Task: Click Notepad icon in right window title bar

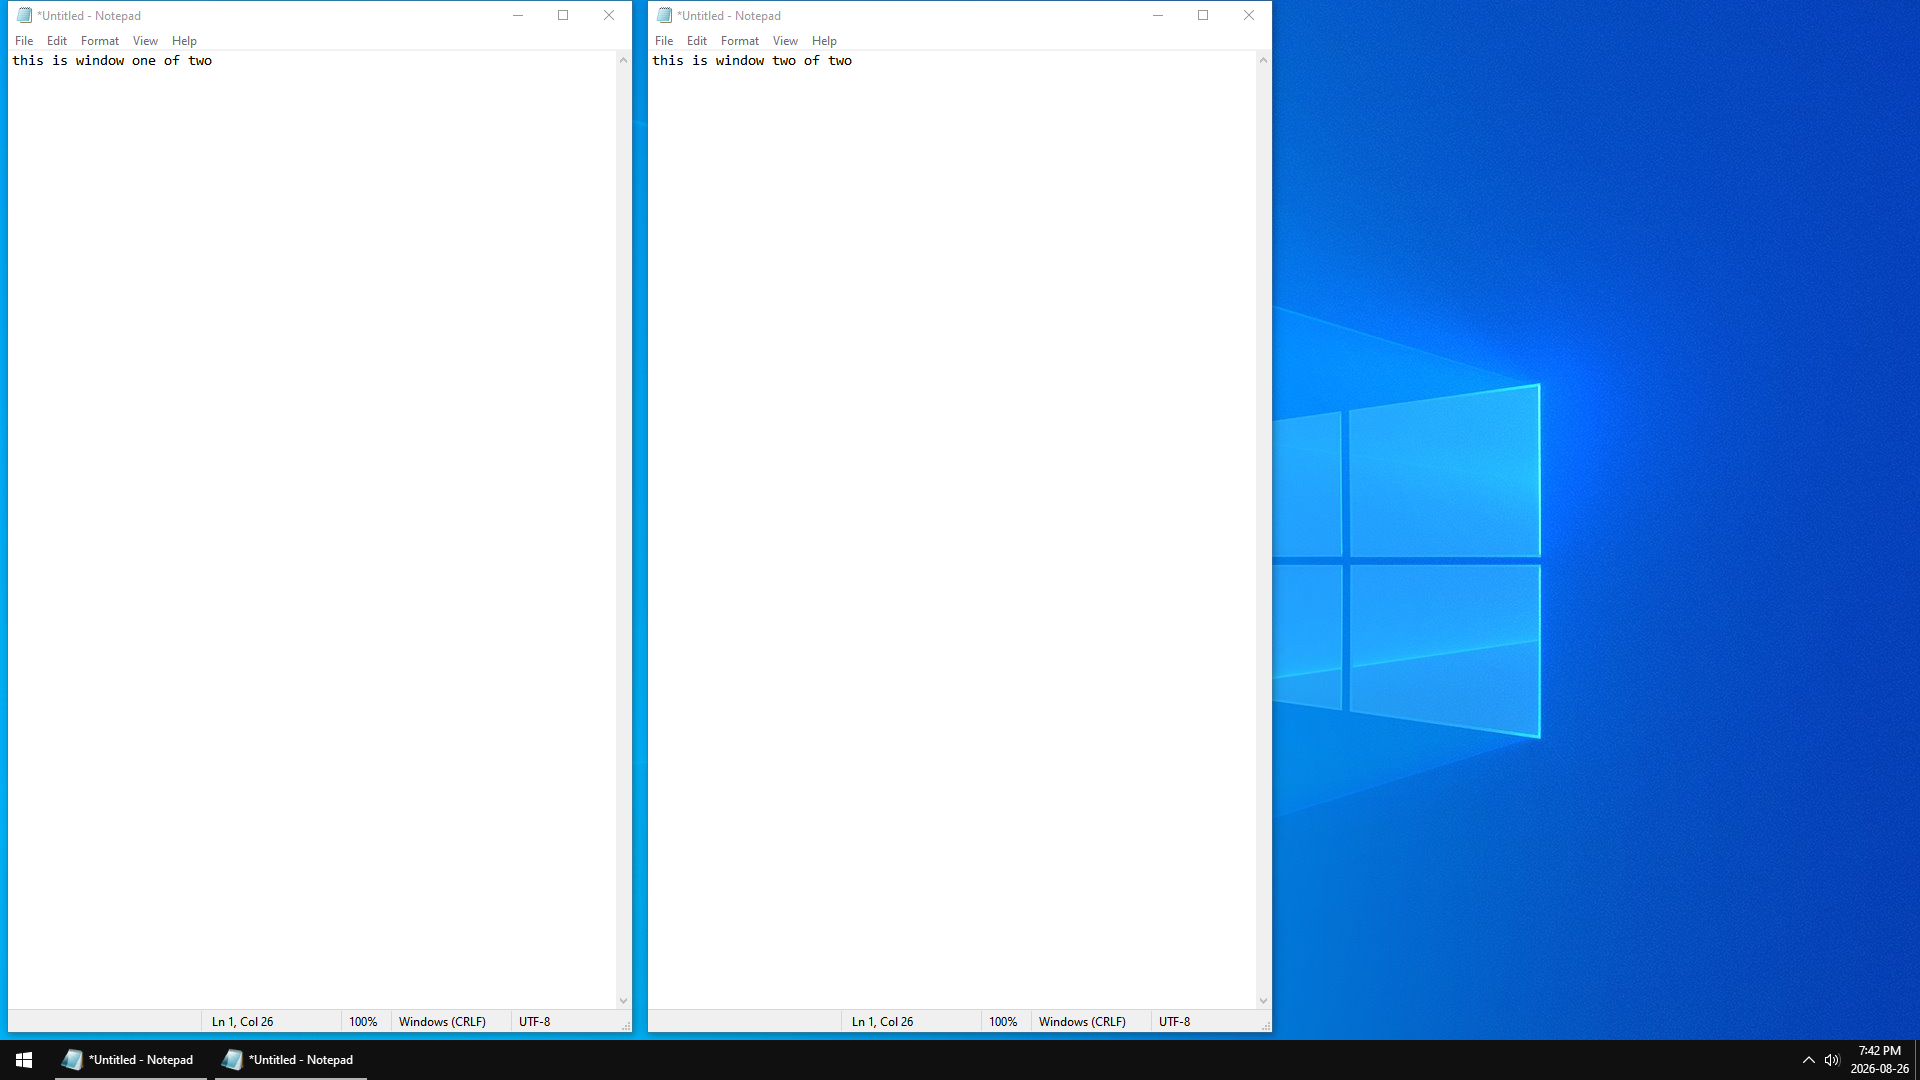Action: click(665, 15)
